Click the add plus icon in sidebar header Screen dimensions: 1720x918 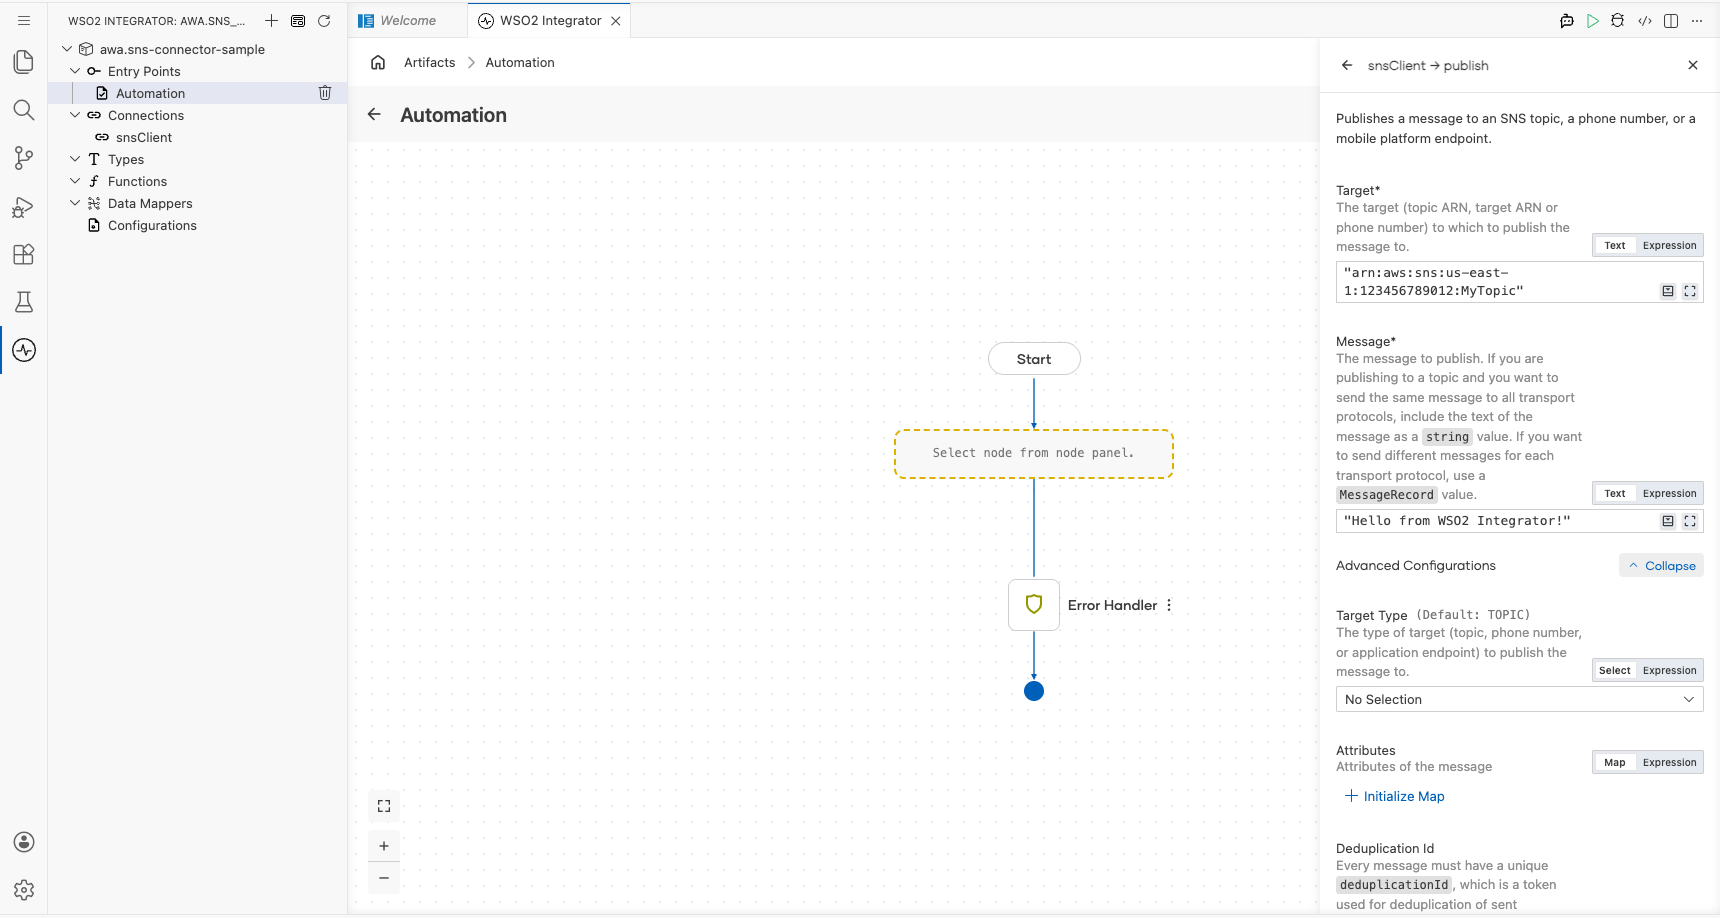pos(271,20)
